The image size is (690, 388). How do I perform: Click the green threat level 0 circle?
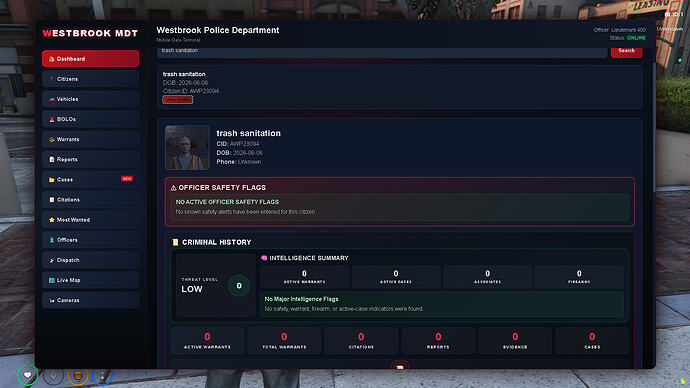[x=239, y=286]
